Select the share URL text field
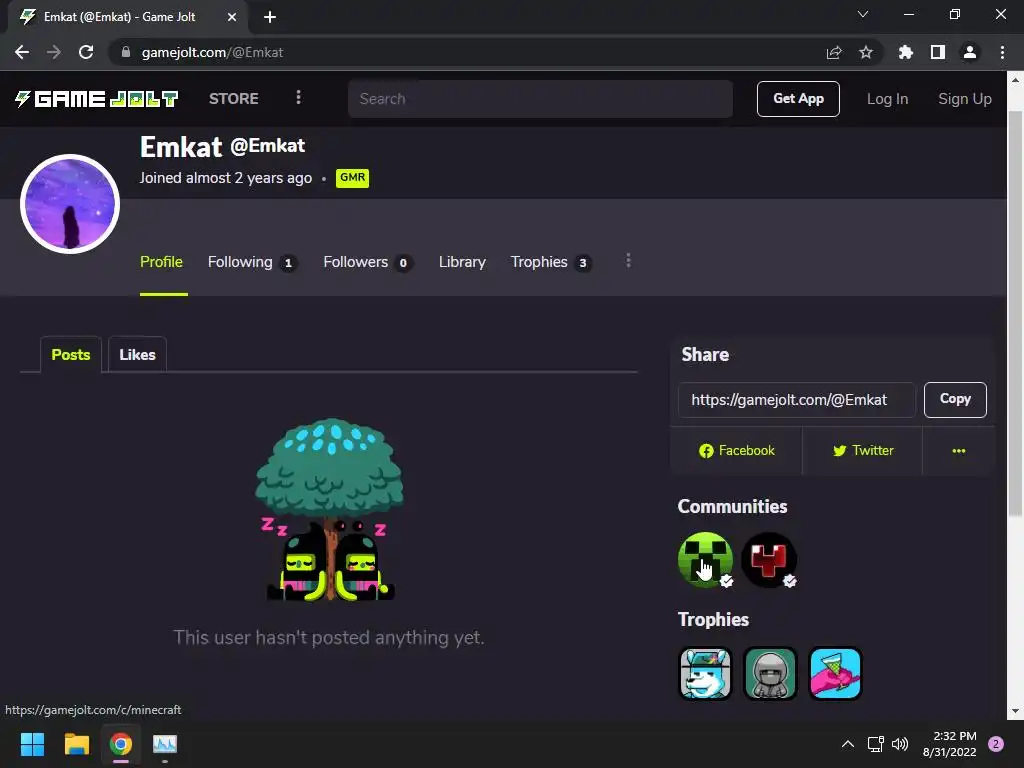This screenshot has height=768, width=1024. 797,400
